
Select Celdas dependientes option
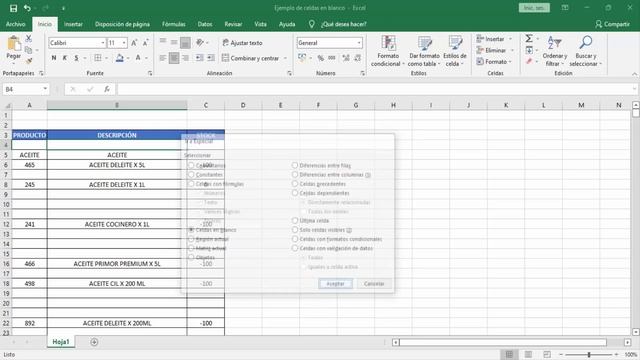320,193
